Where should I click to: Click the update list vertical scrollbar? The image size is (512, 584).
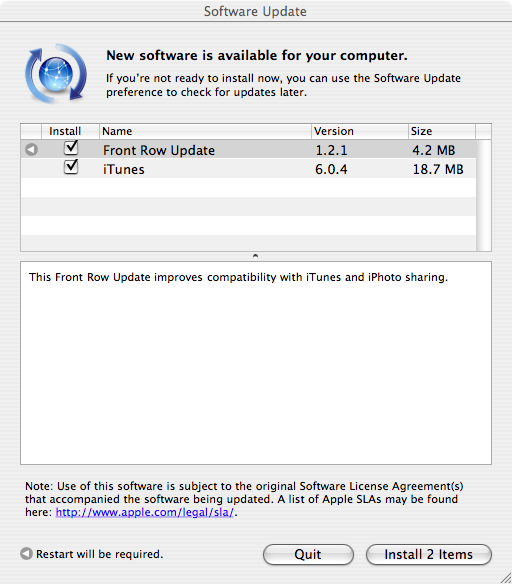coord(484,195)
